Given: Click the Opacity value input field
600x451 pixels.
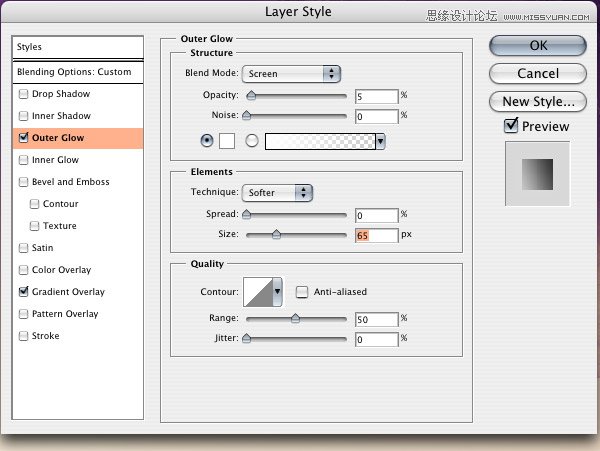Looking at the screenshot, I should pos(377,96).
